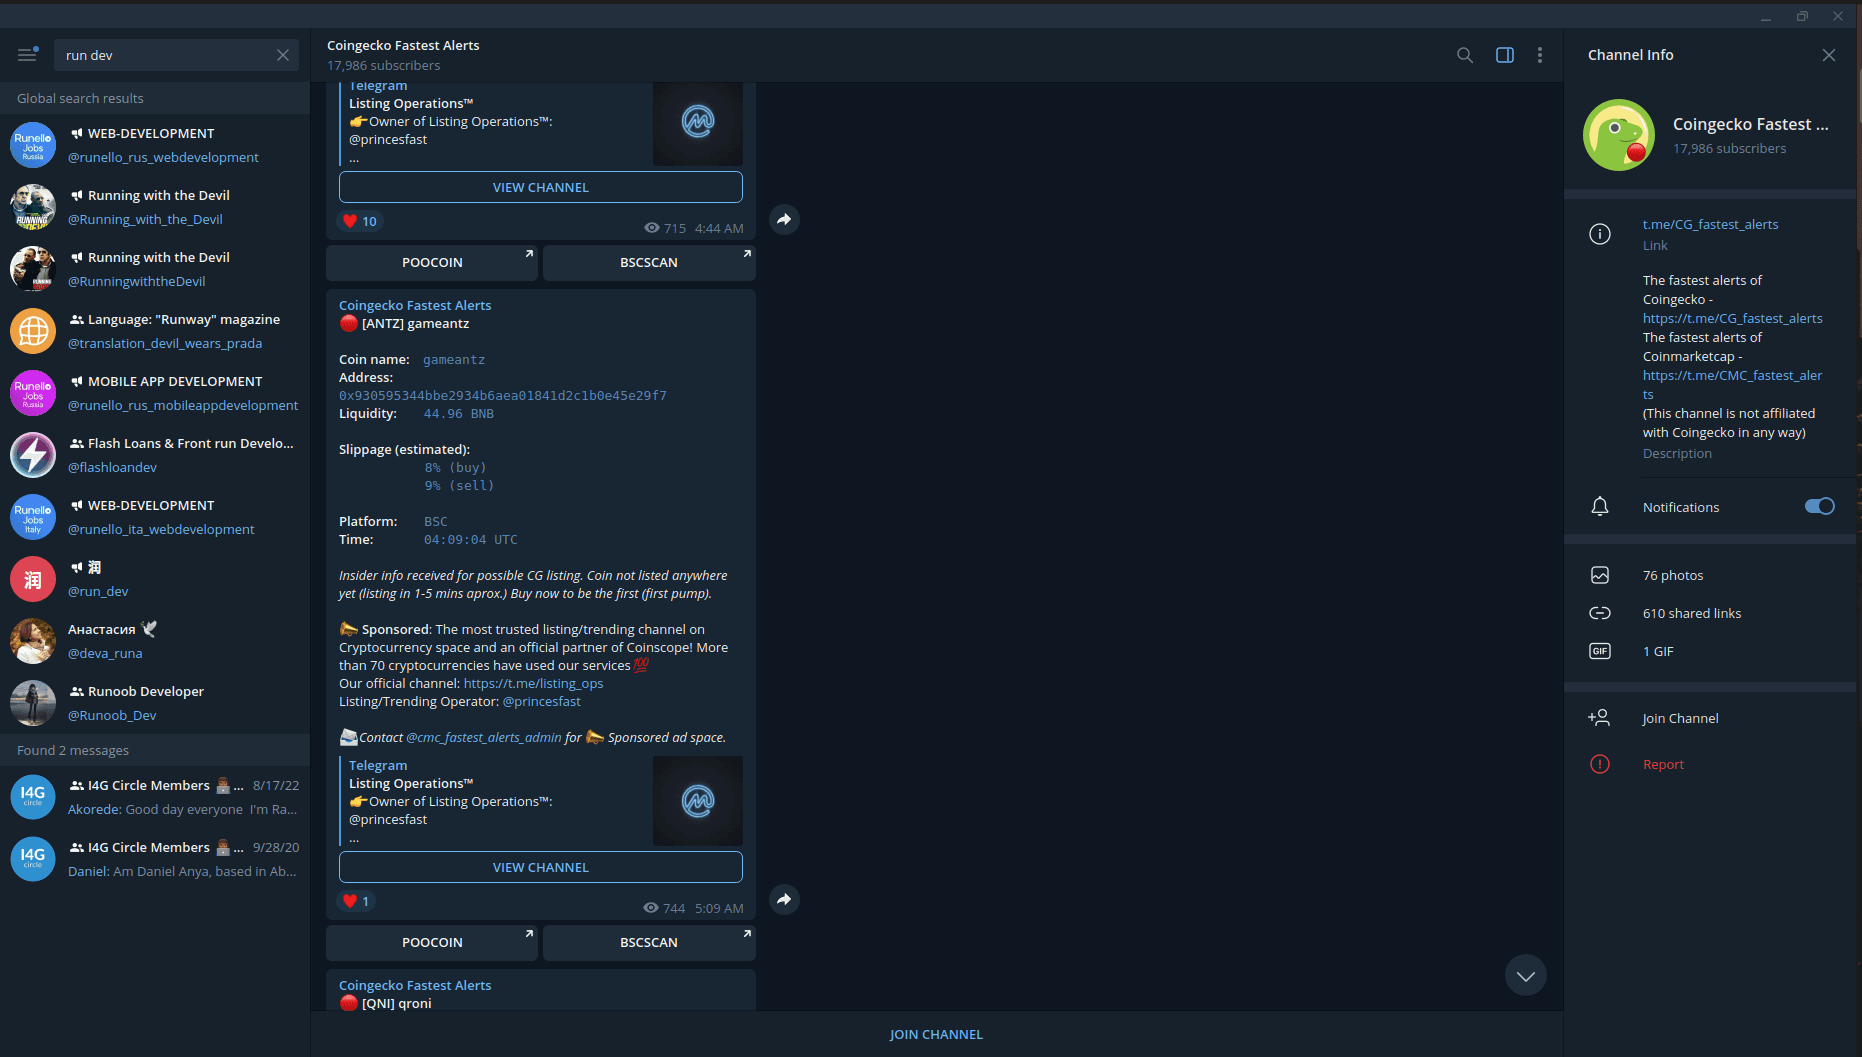The height and width of the screenshot is (1057, 1862).
Task: Click the hamburger menu icon
Action: (26, 55)
